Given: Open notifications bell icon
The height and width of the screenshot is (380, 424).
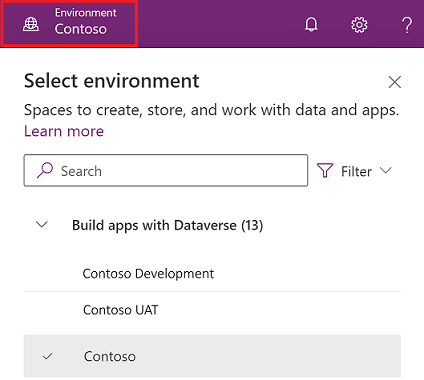Looking at the screenshot, I should point(311,25).
